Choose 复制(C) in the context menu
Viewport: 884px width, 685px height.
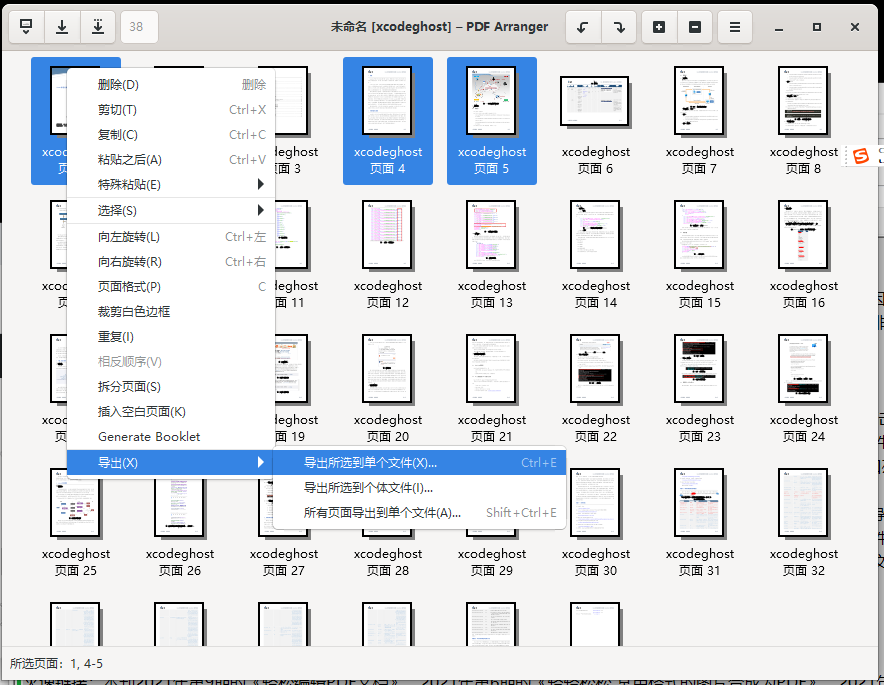[x=171, y=135]
